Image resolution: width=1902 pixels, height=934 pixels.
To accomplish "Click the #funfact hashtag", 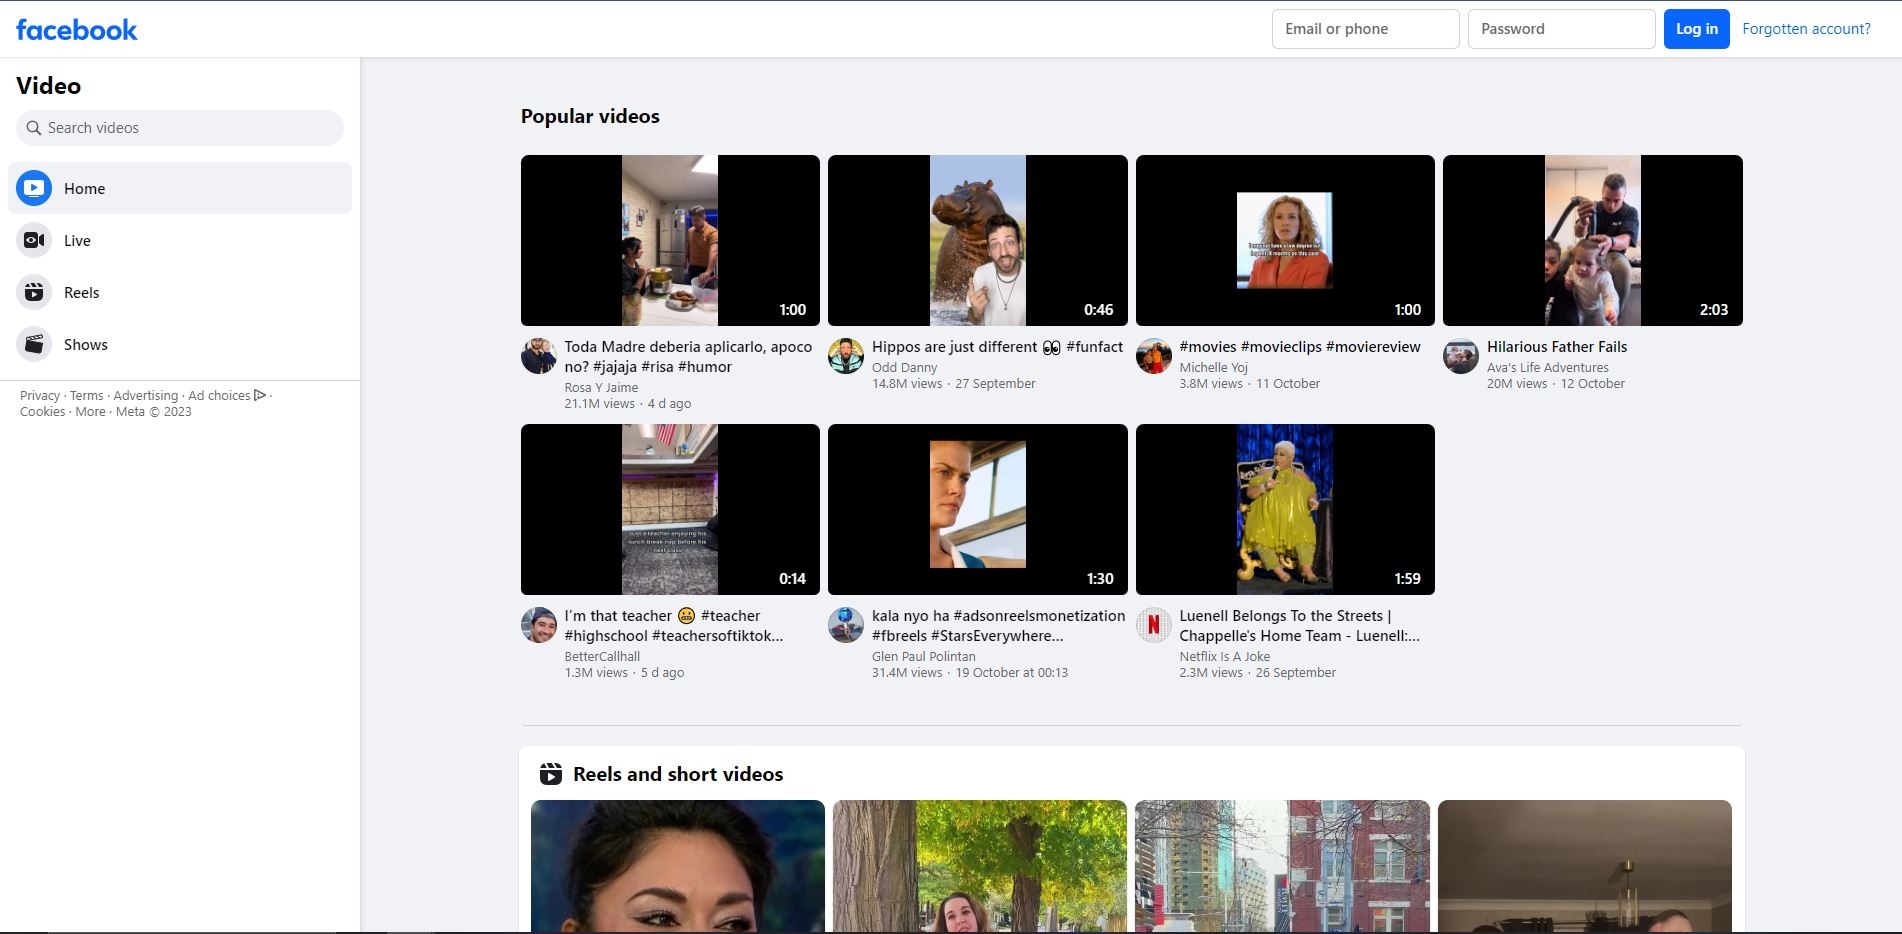I will [1095, 347].
